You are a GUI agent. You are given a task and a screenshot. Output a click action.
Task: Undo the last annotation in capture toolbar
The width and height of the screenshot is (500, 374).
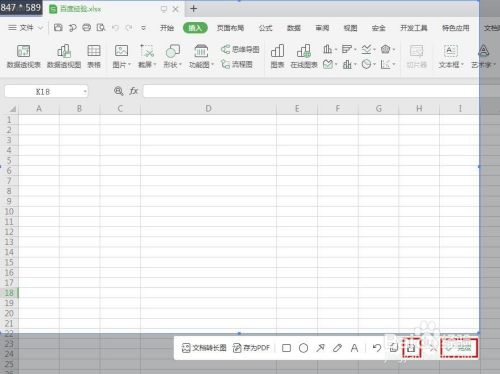[377, 348]
